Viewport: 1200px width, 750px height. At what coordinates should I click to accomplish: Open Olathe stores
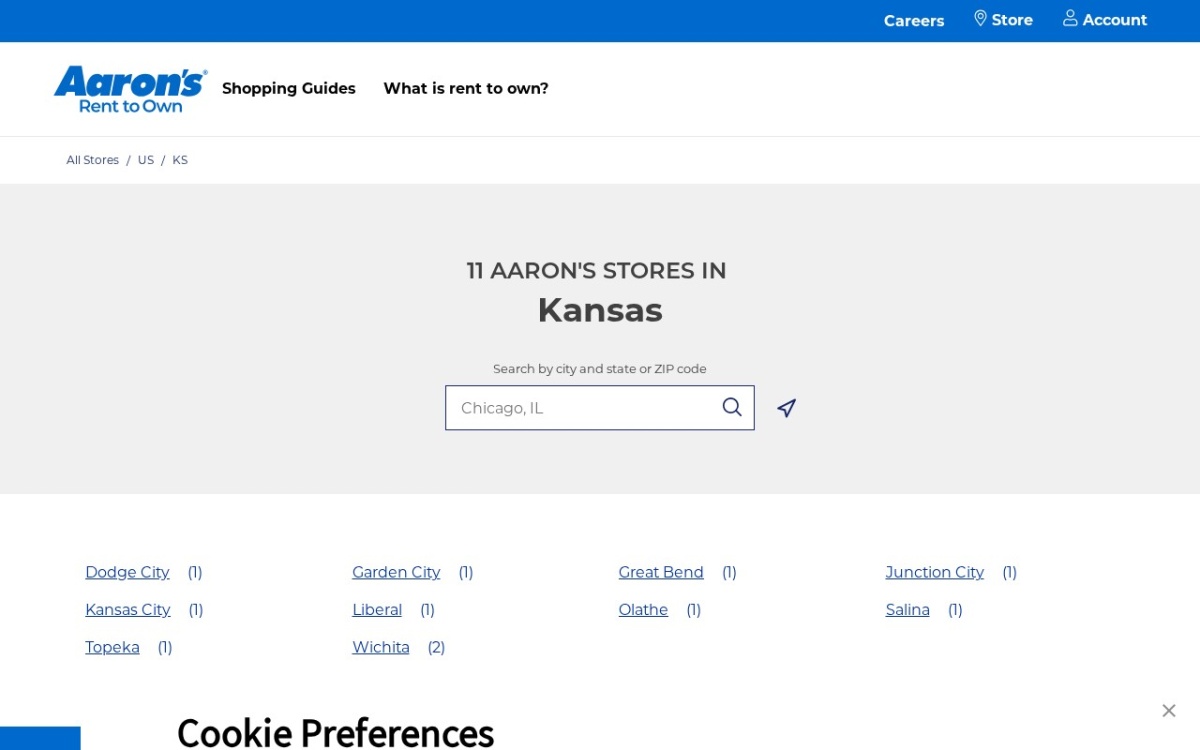click(643, 610)
